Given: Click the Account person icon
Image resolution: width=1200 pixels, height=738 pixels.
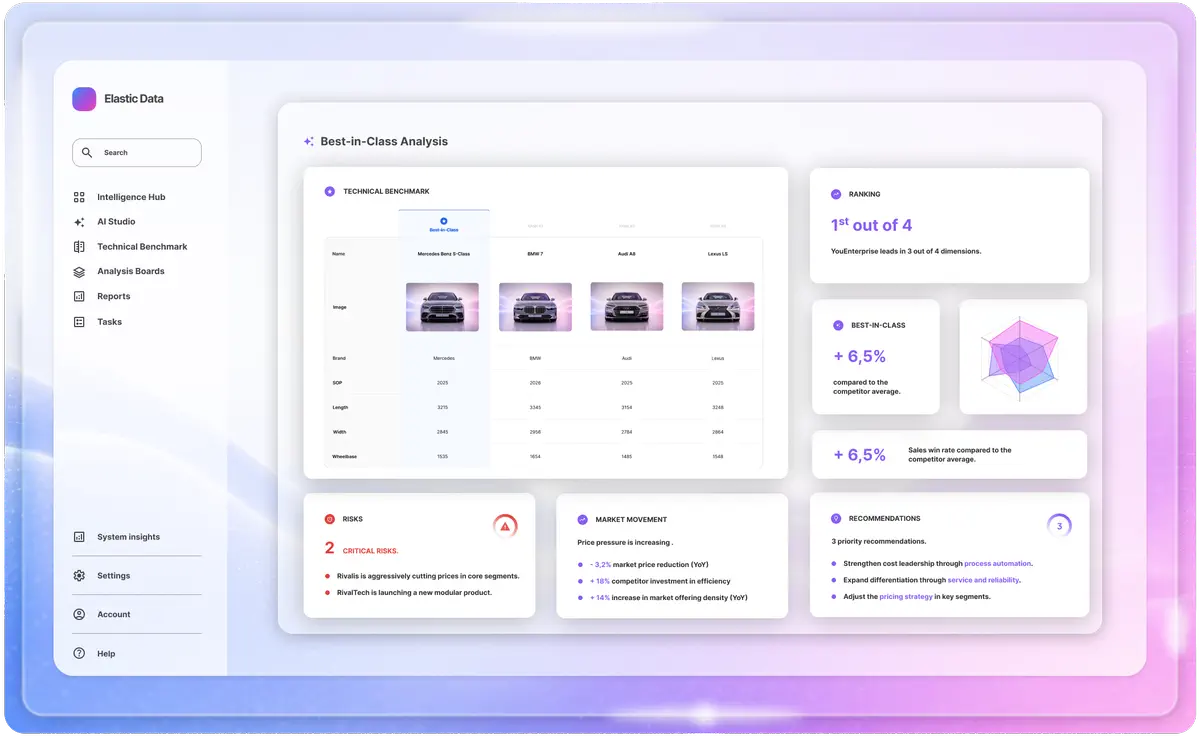Looking at the screenshot, I should point(79,614).
